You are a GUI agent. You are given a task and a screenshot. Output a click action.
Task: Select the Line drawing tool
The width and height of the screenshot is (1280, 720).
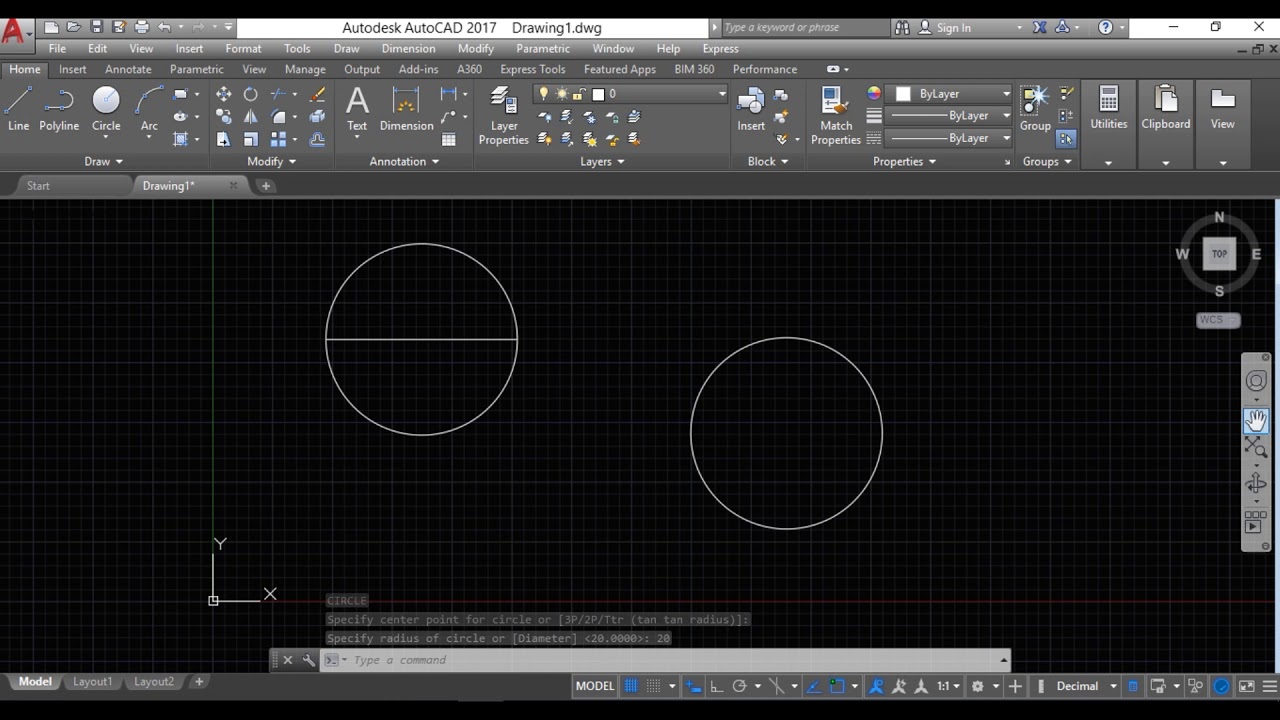pos(18,108)
